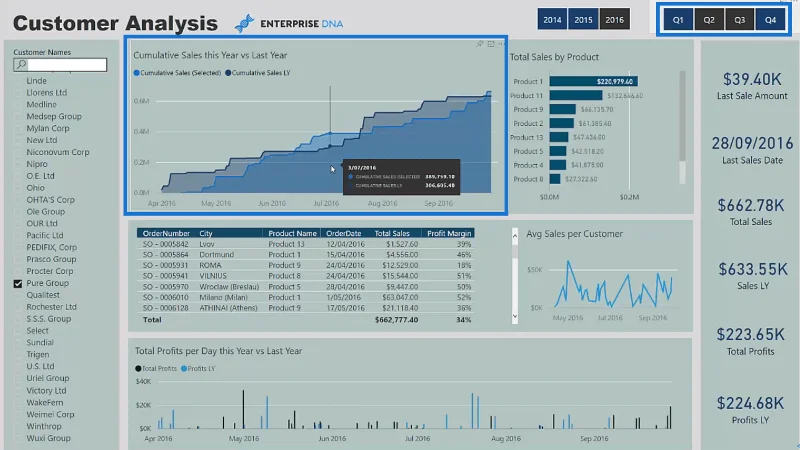
Task: Sort table by the OrderDate column header
Action: pyautogui.click(x=343, y=233)
